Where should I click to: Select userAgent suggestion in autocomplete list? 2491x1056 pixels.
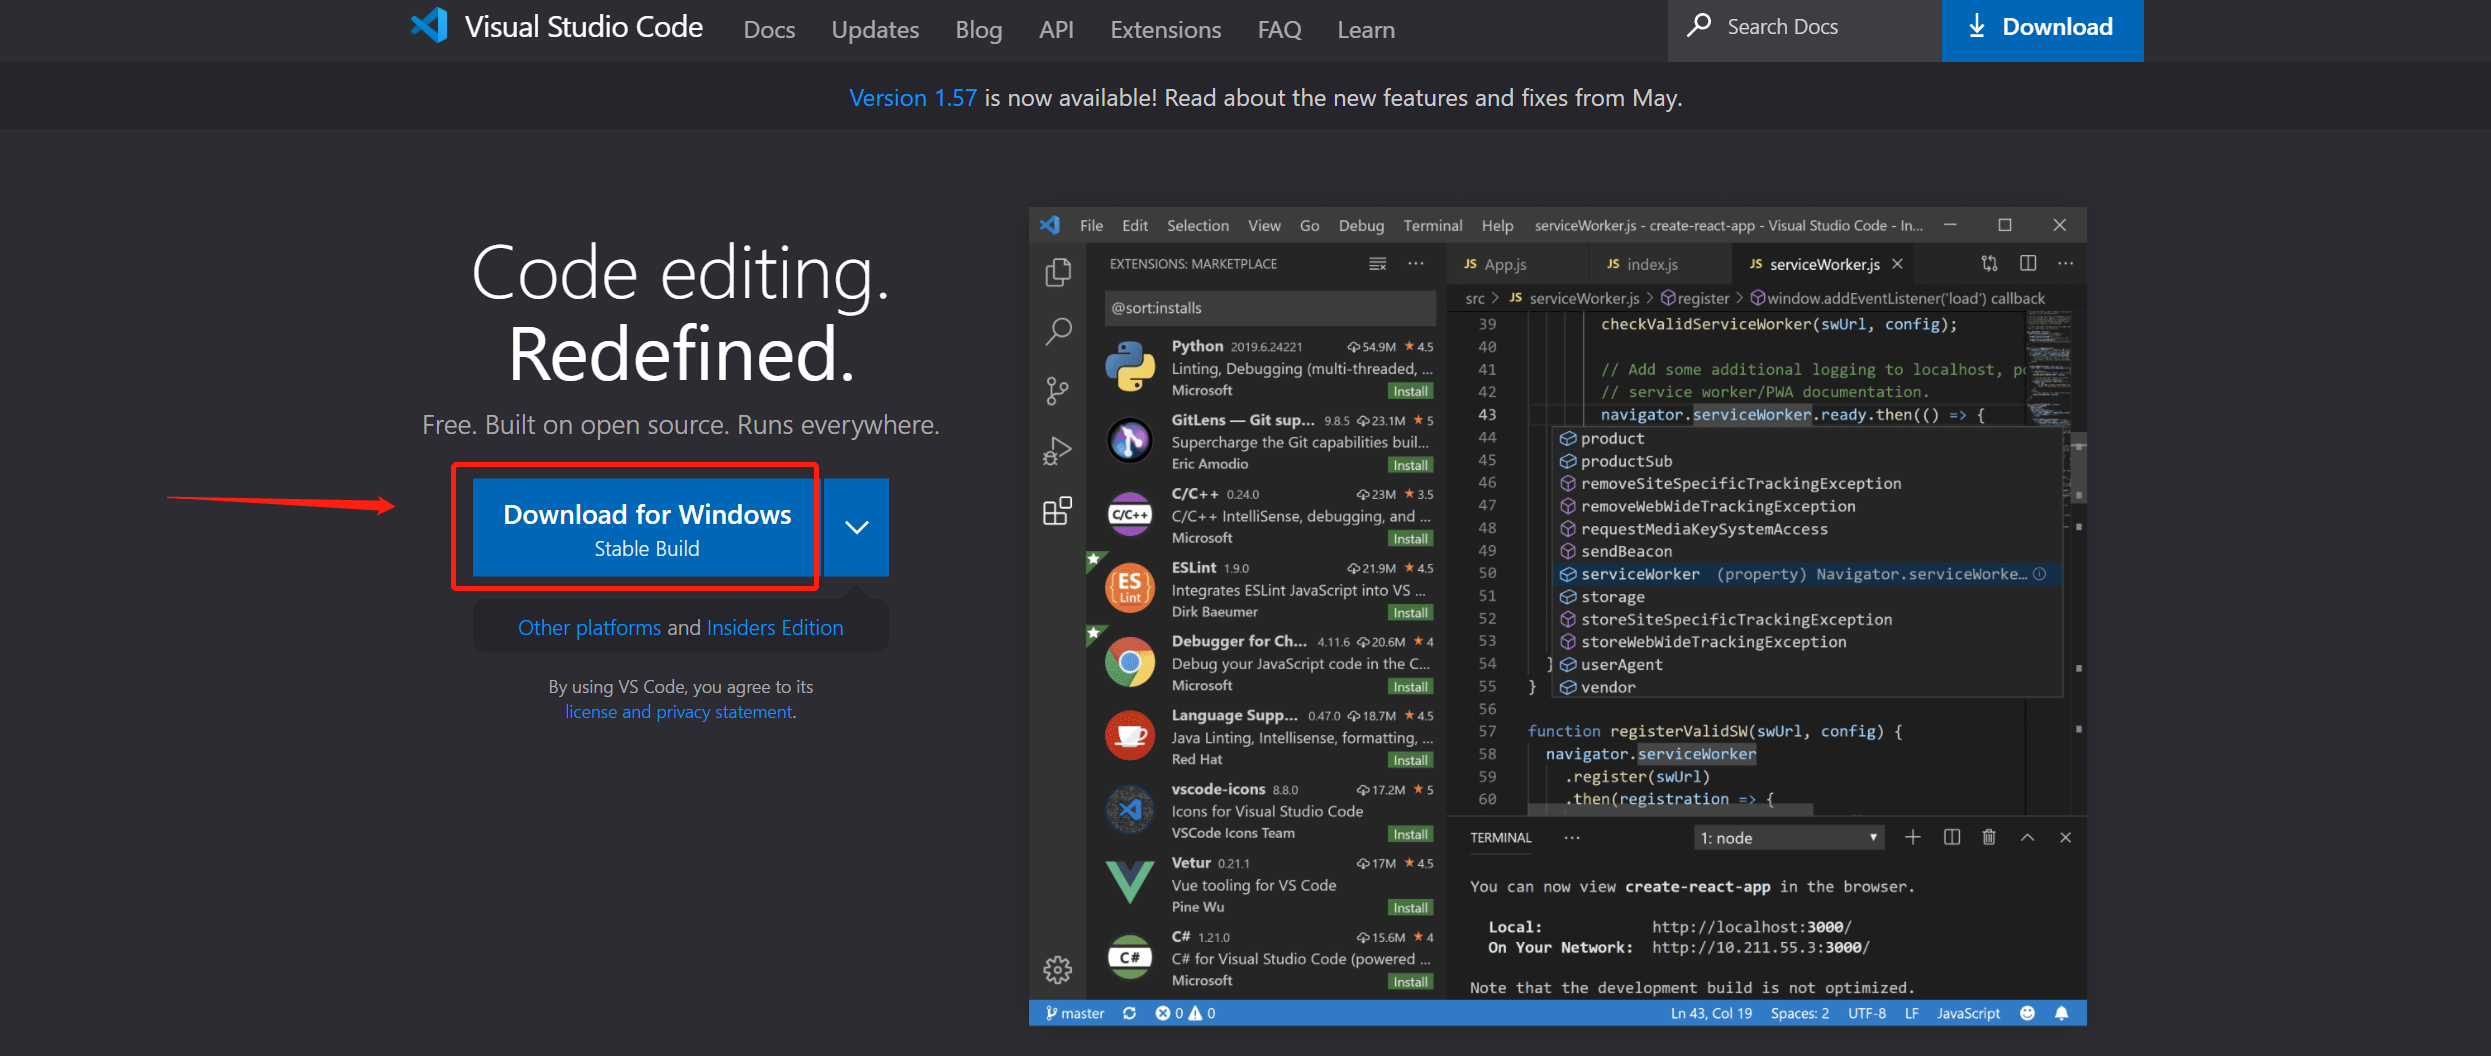click(x=1806, y=665)
